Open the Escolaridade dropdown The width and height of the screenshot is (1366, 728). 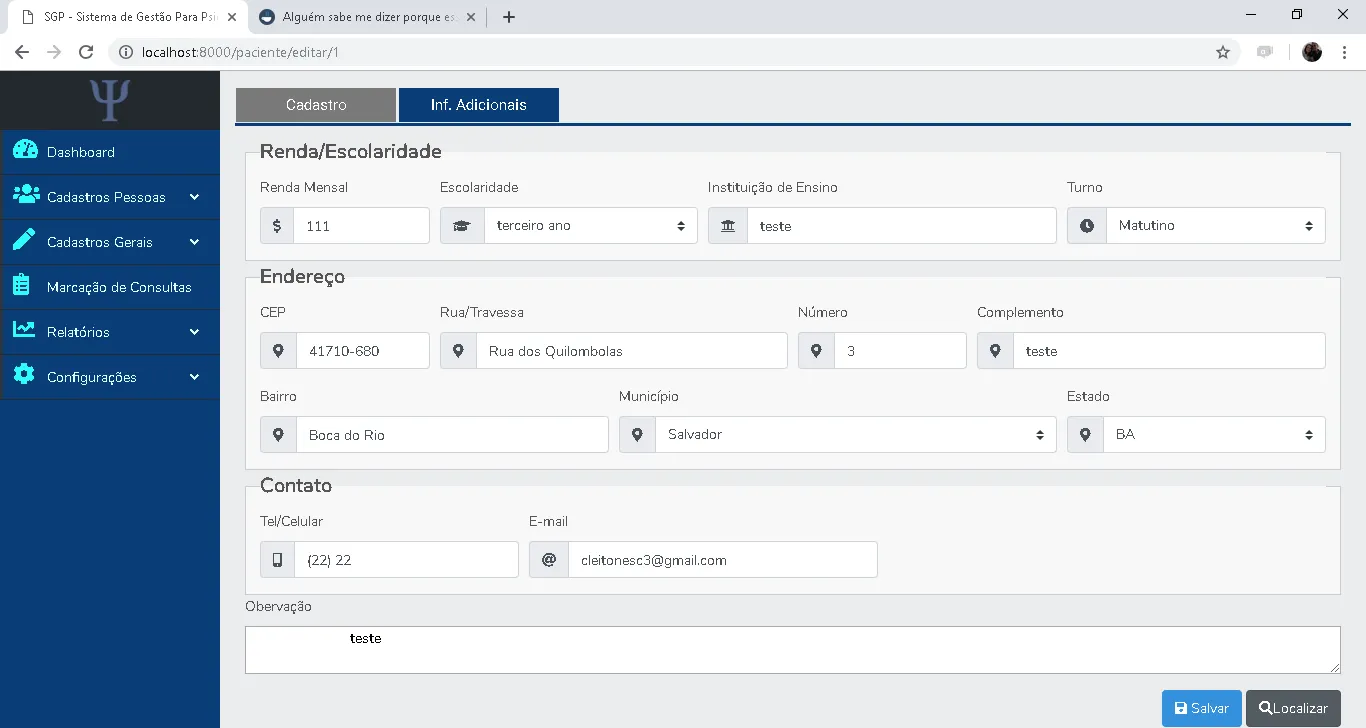(590, 226)
